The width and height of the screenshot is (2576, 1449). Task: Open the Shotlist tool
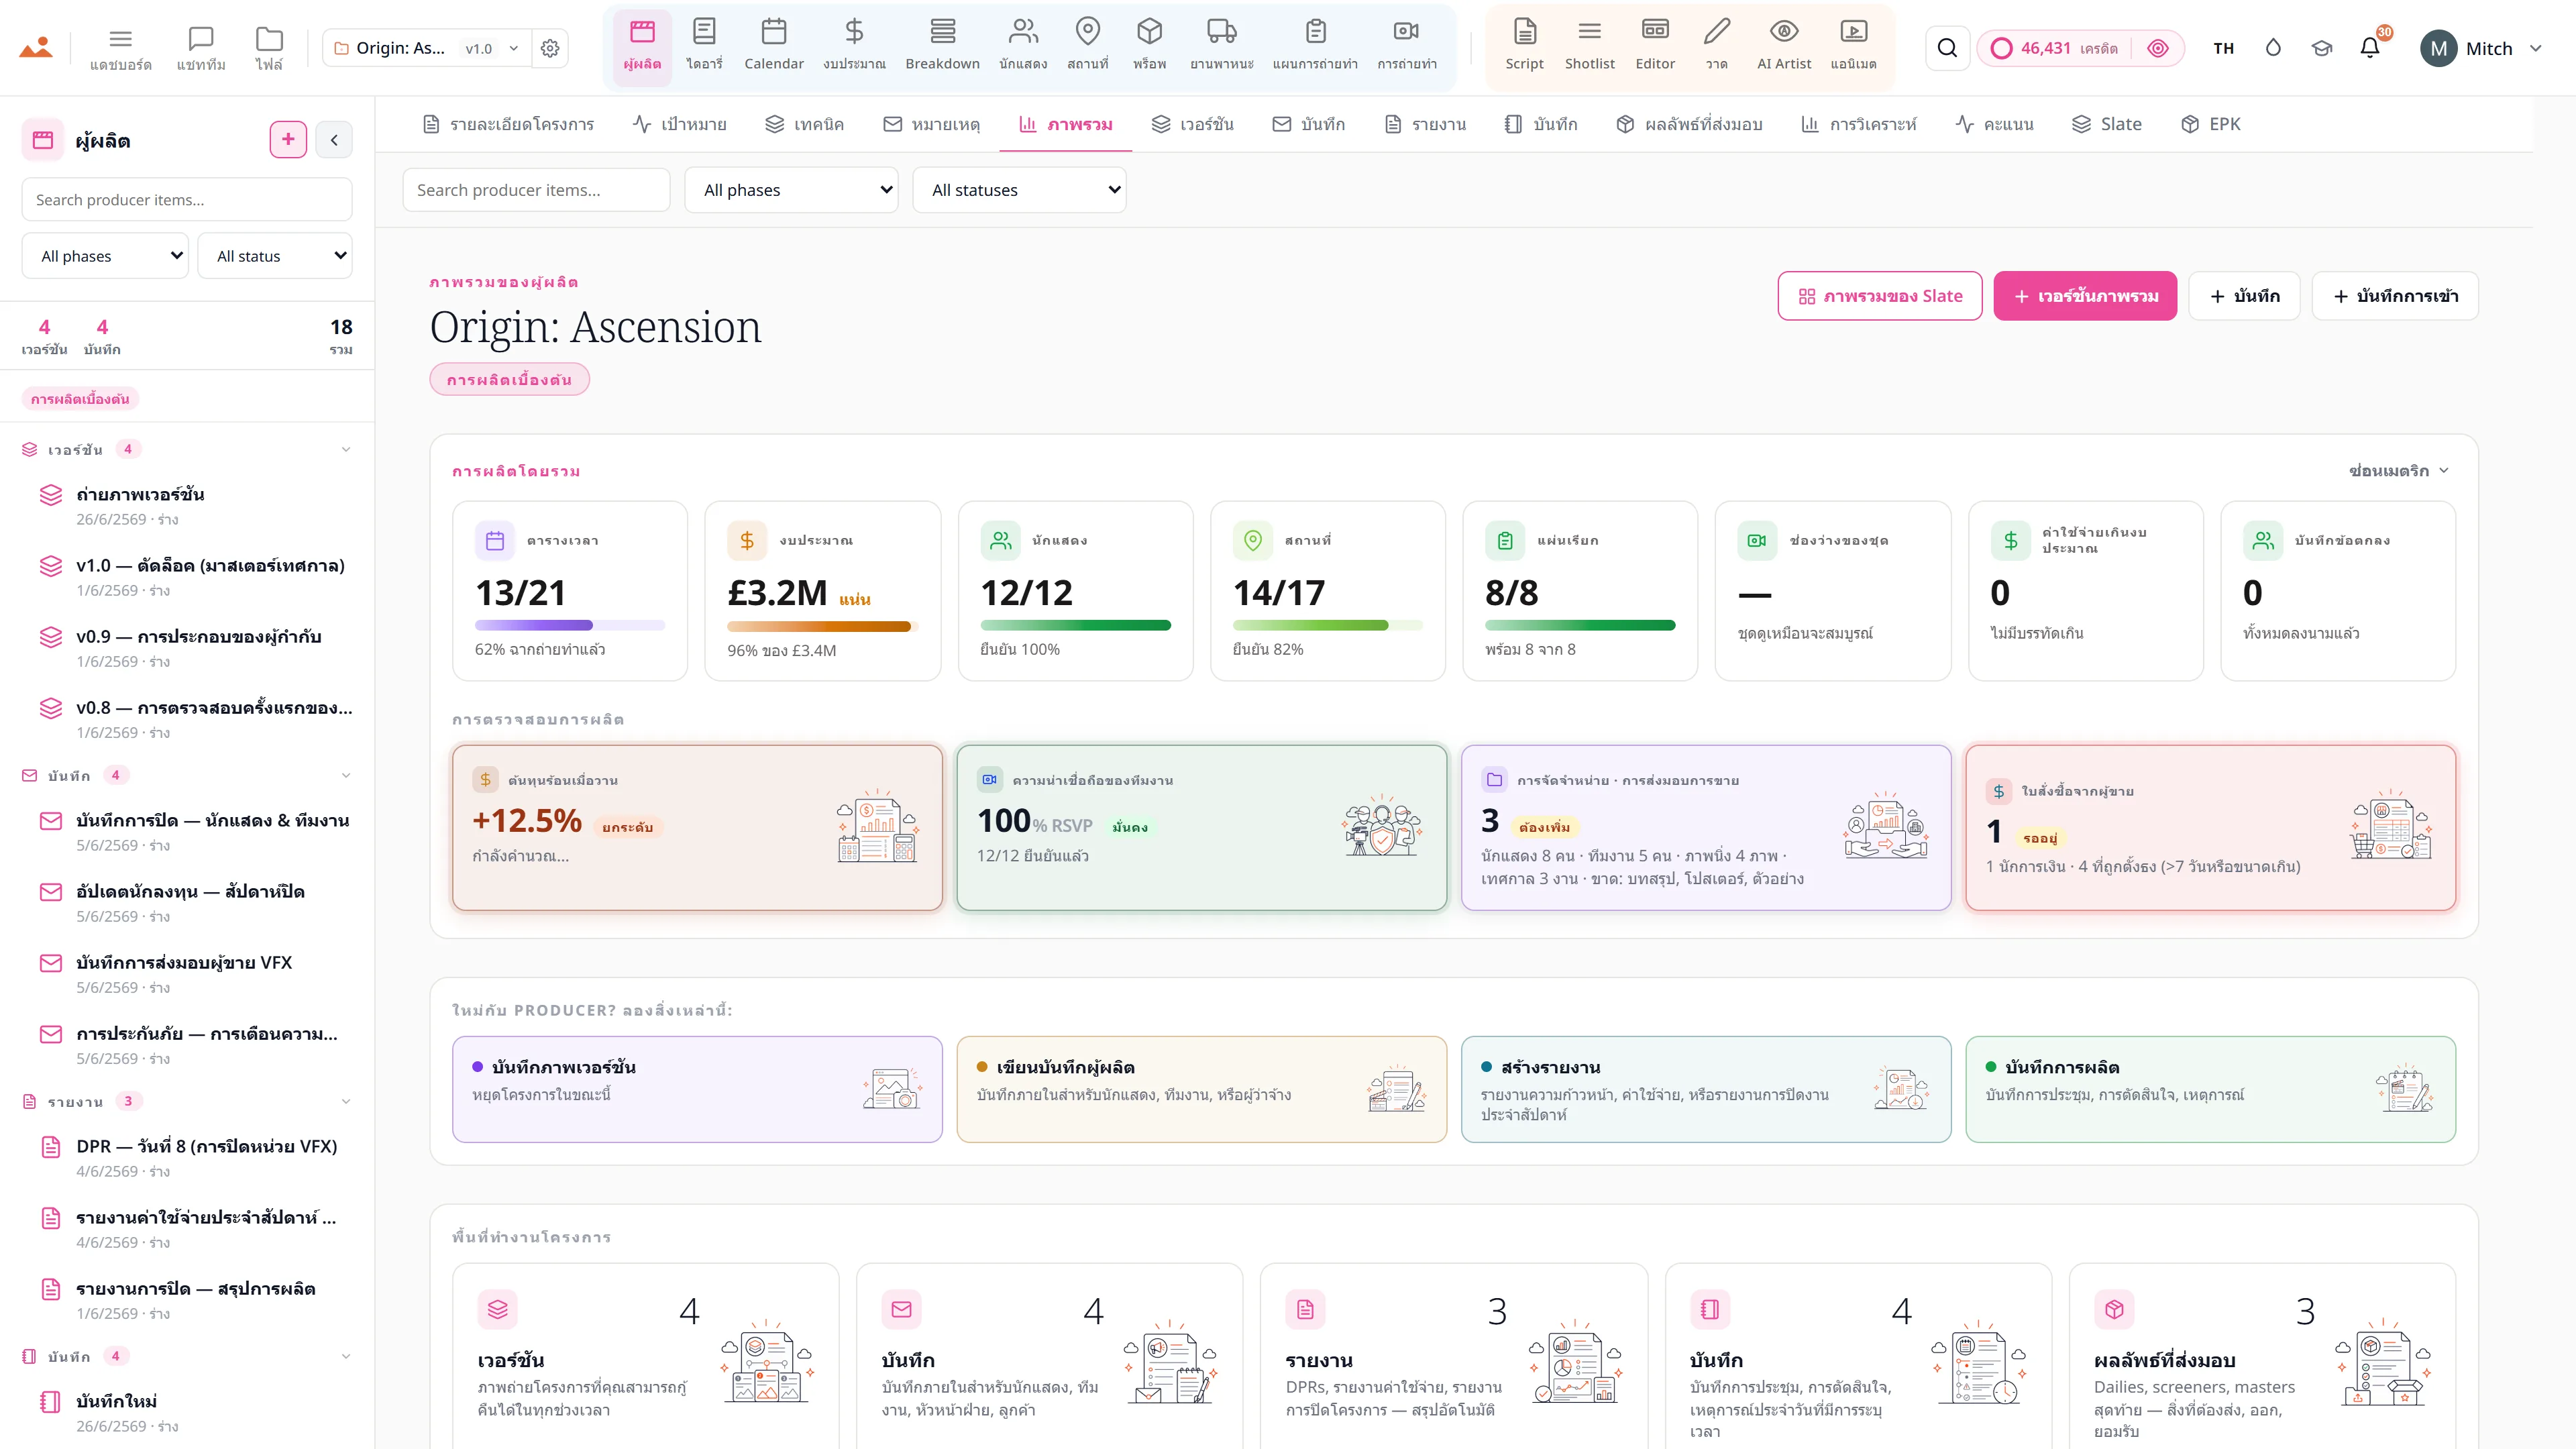1589,47
